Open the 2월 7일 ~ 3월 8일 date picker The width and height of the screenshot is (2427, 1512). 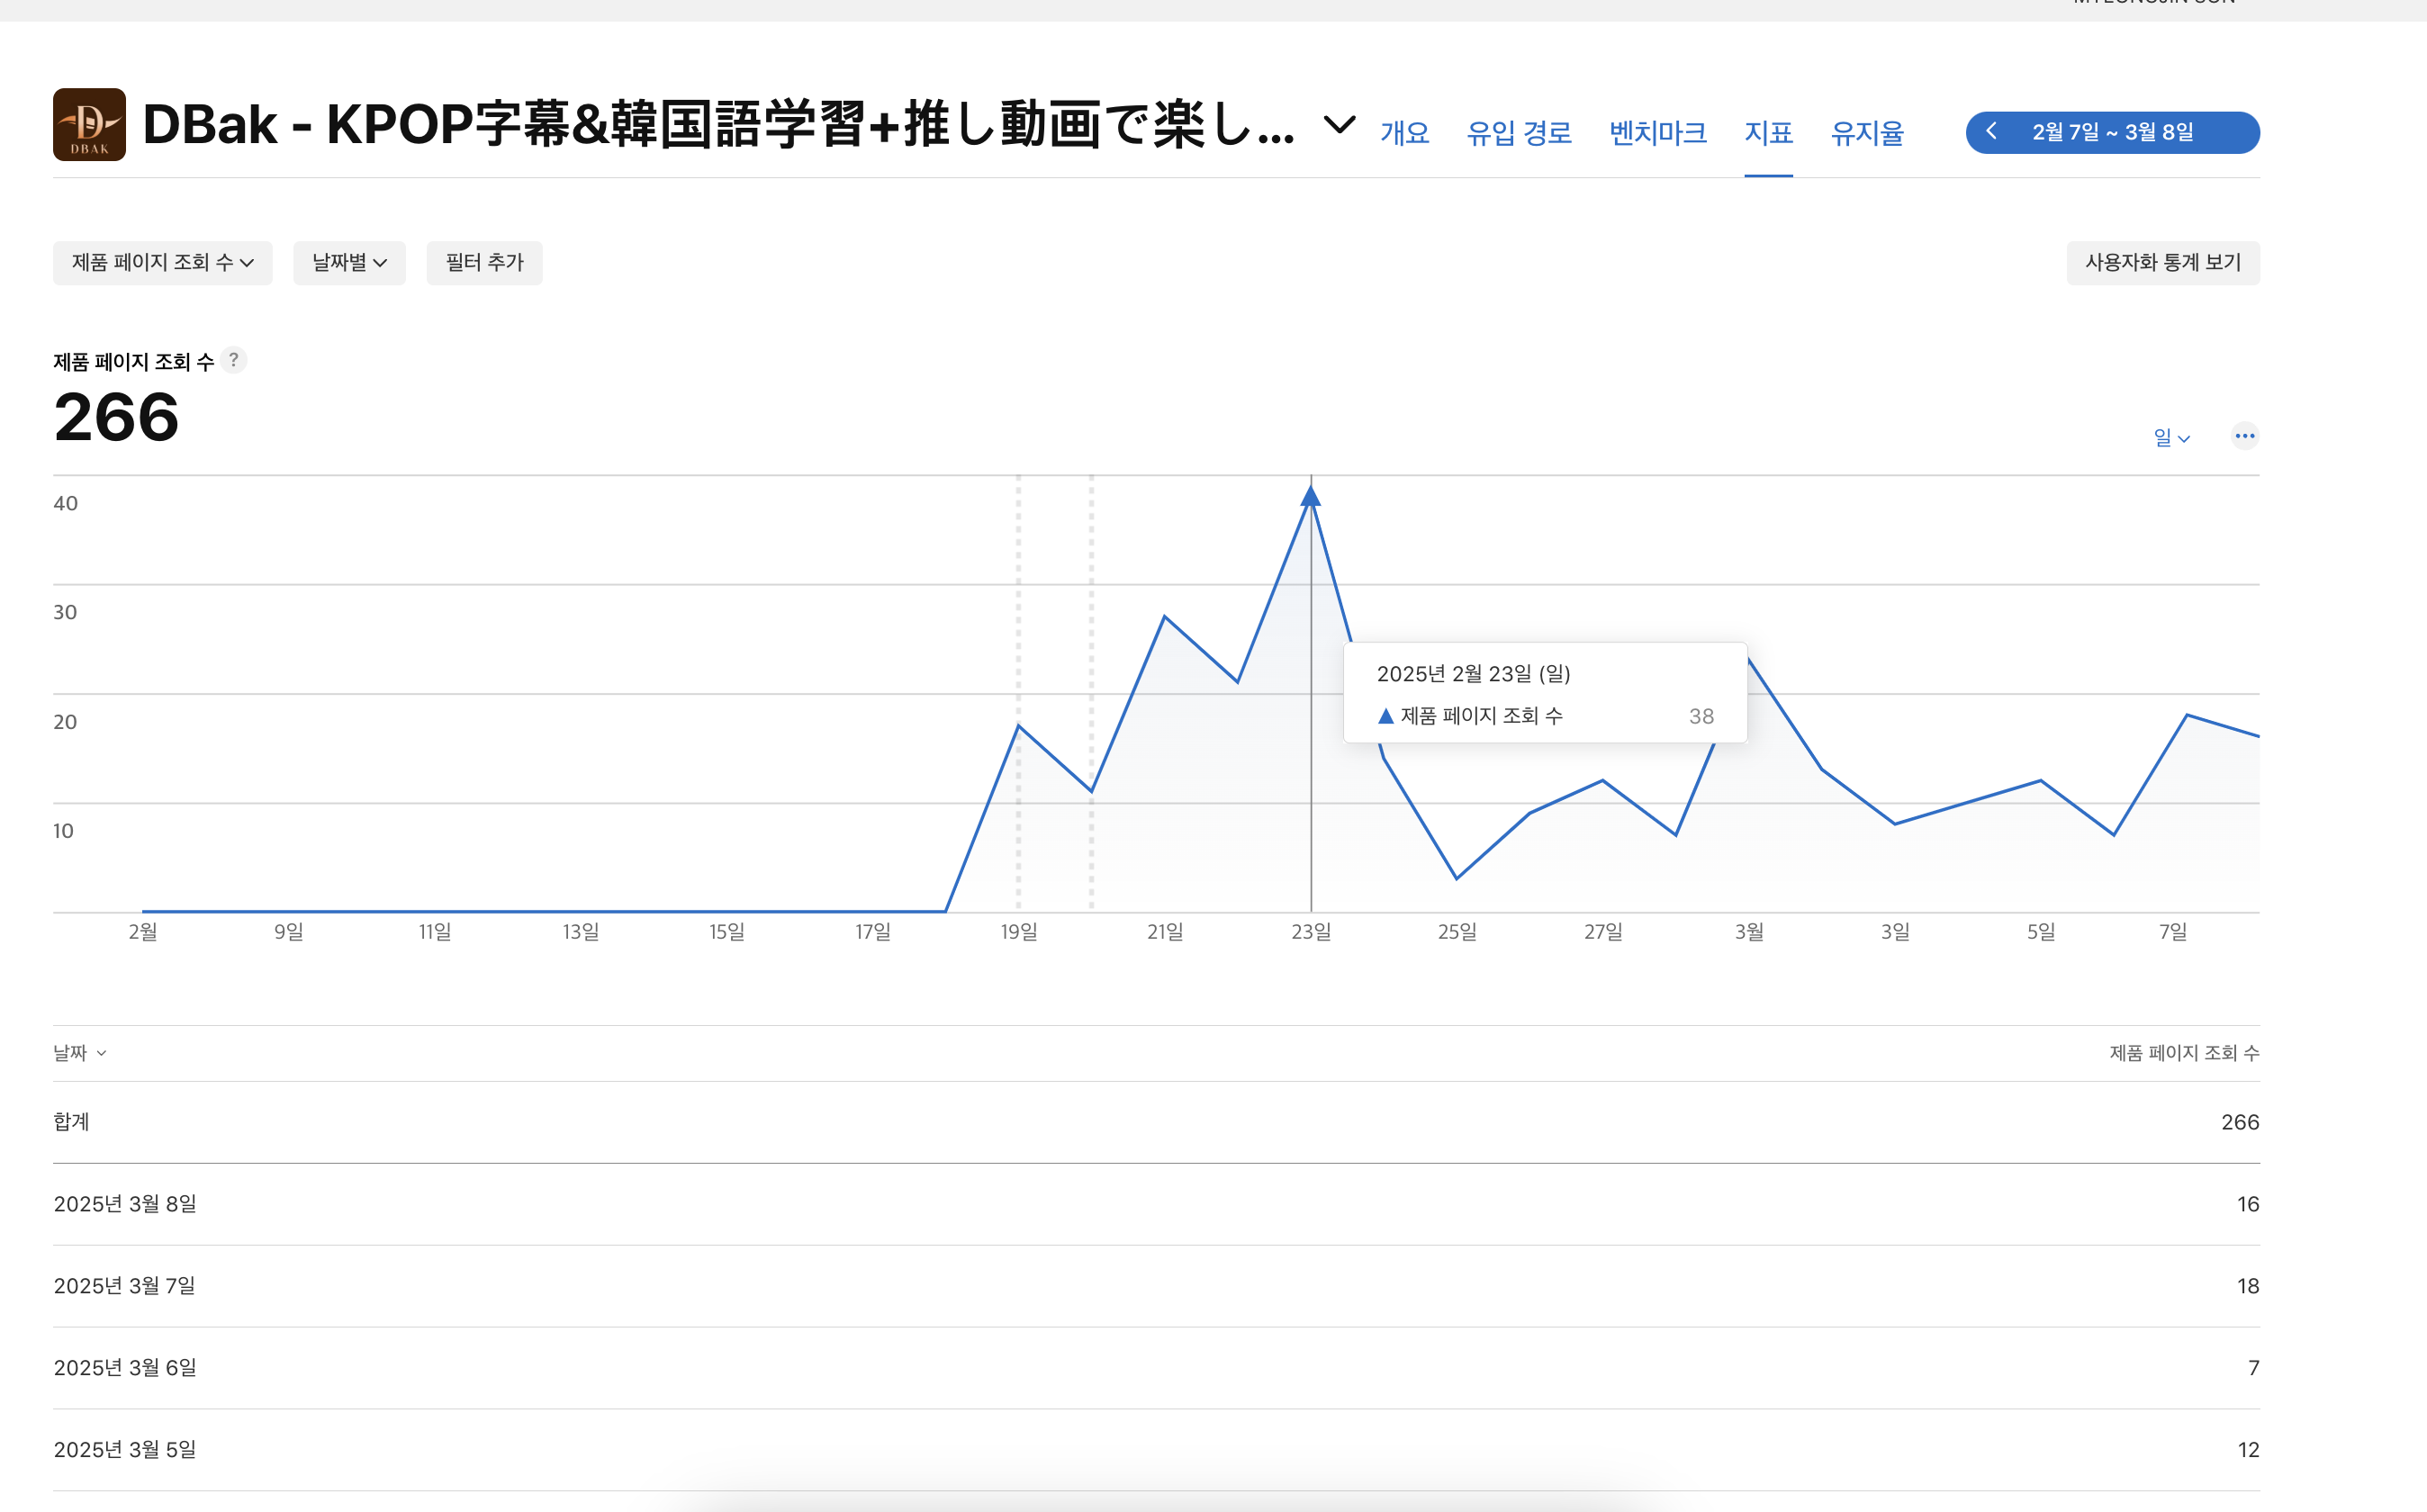tap(2112, 132)
